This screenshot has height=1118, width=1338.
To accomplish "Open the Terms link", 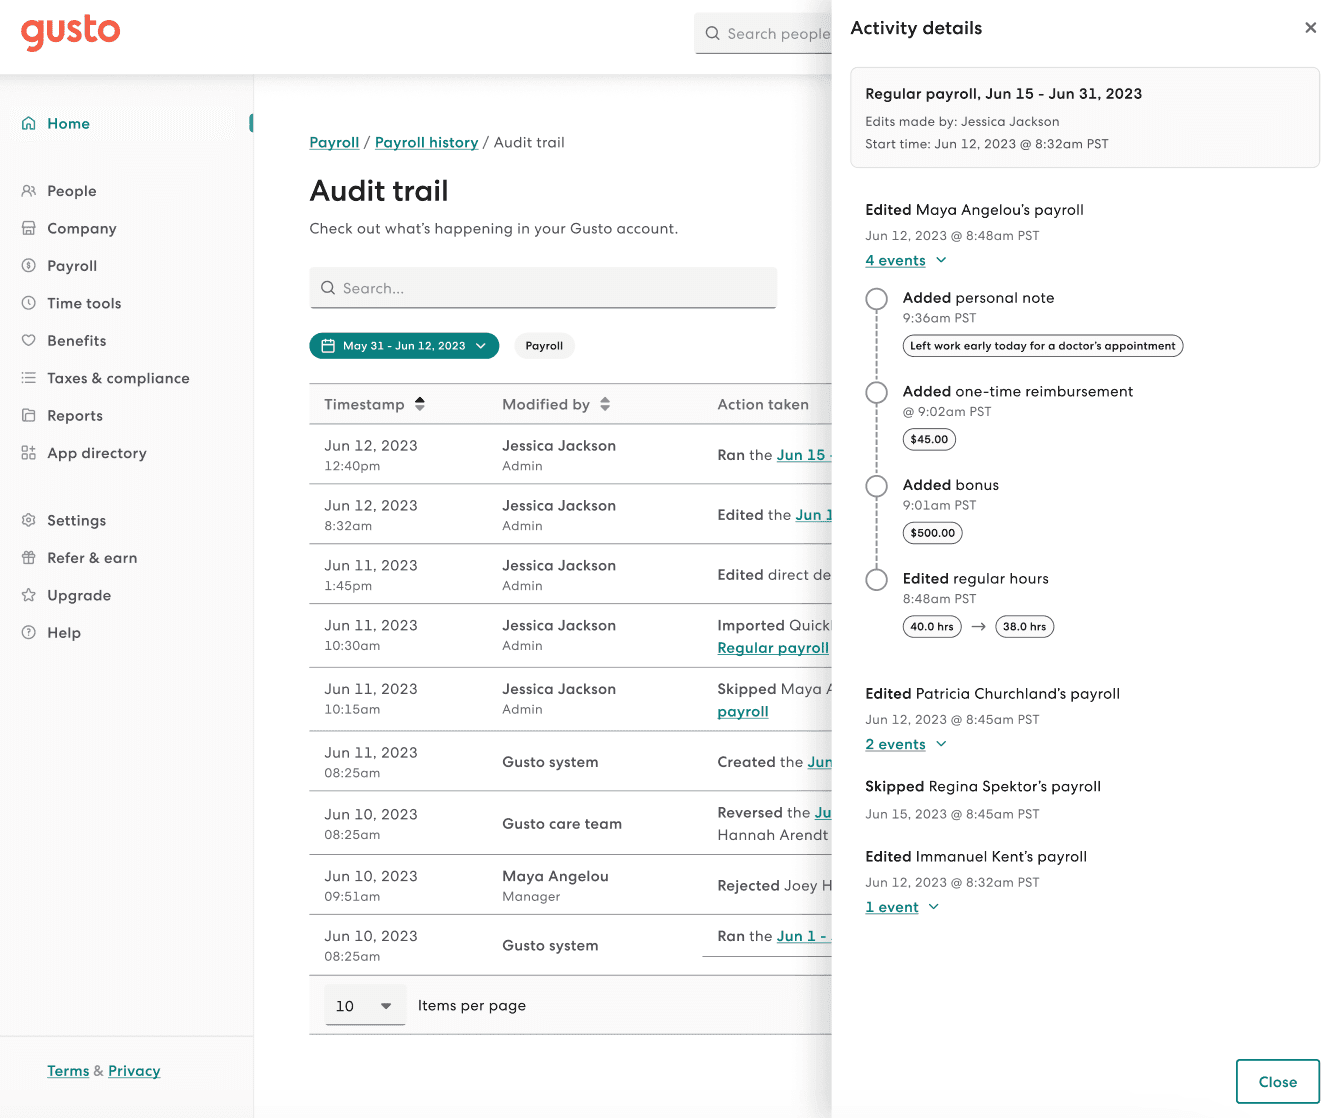I will (68, 1071).
